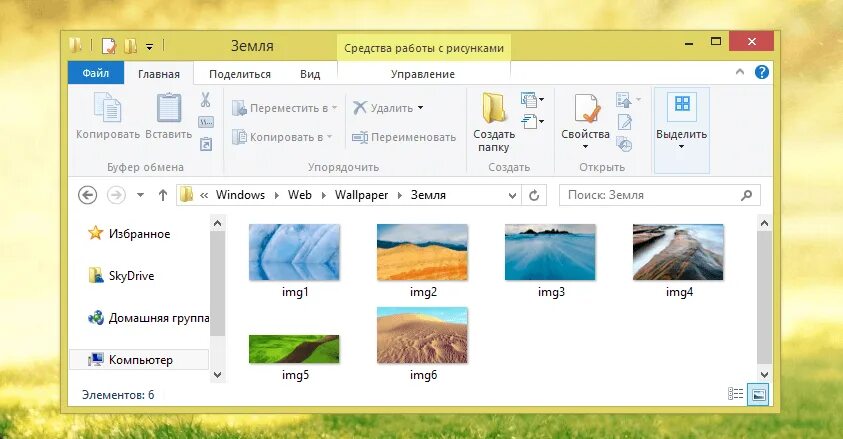Expand the Выделить dropdown arrow
This screenshot has width=843, height=439.
(x=681, y=147)
